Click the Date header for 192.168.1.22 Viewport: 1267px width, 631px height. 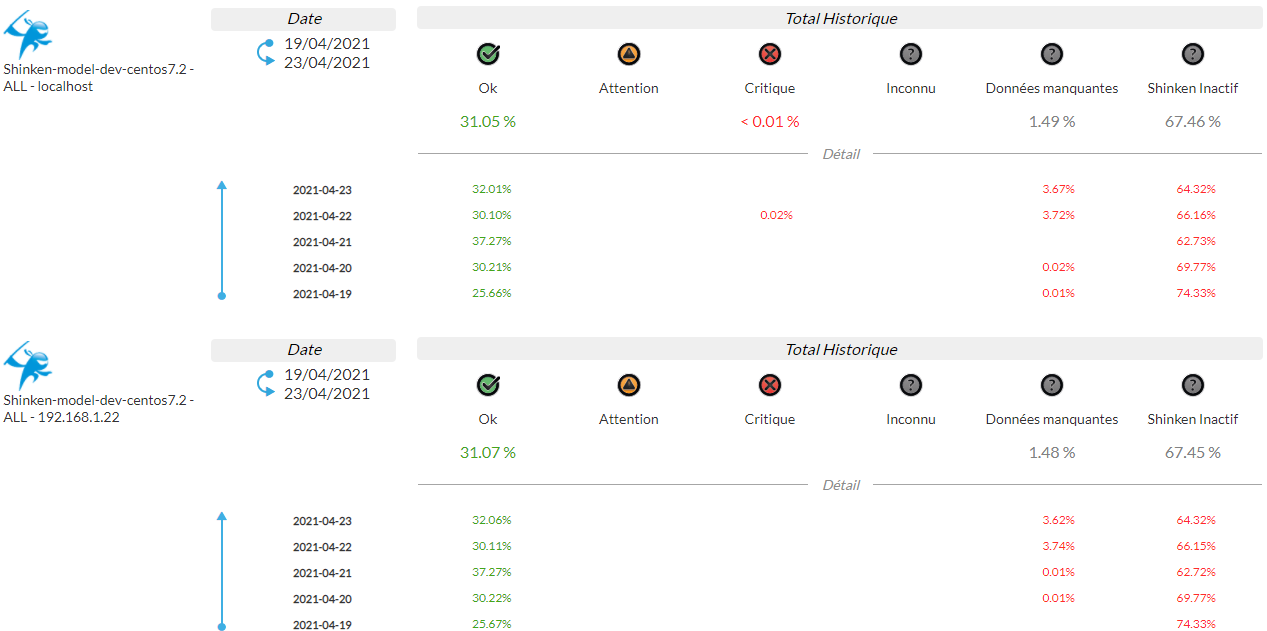[304, 350]
